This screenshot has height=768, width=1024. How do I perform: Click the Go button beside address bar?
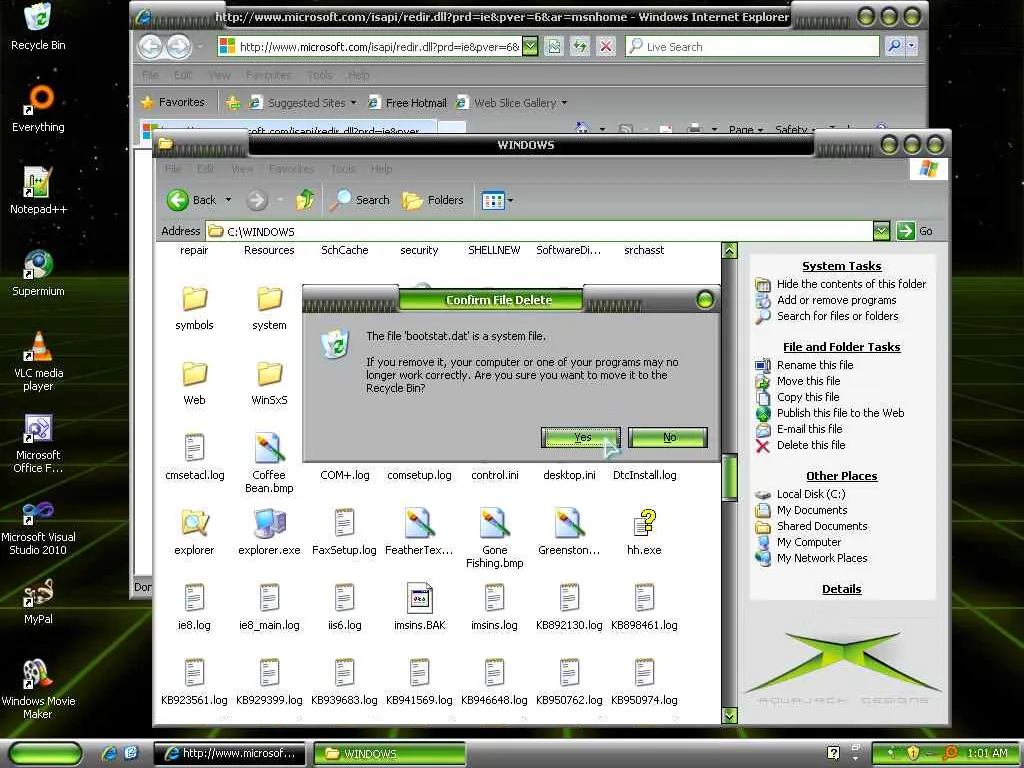pyautogui.click(x=916, y=231)
